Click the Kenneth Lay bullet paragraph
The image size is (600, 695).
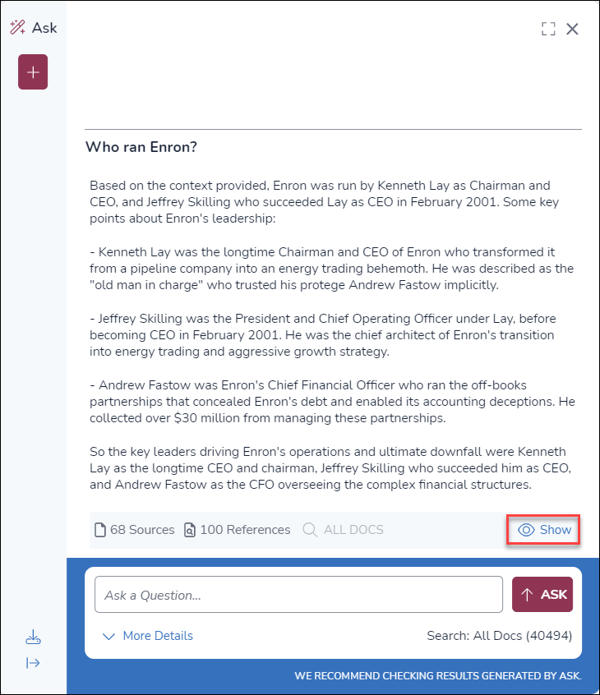point(330,268)
